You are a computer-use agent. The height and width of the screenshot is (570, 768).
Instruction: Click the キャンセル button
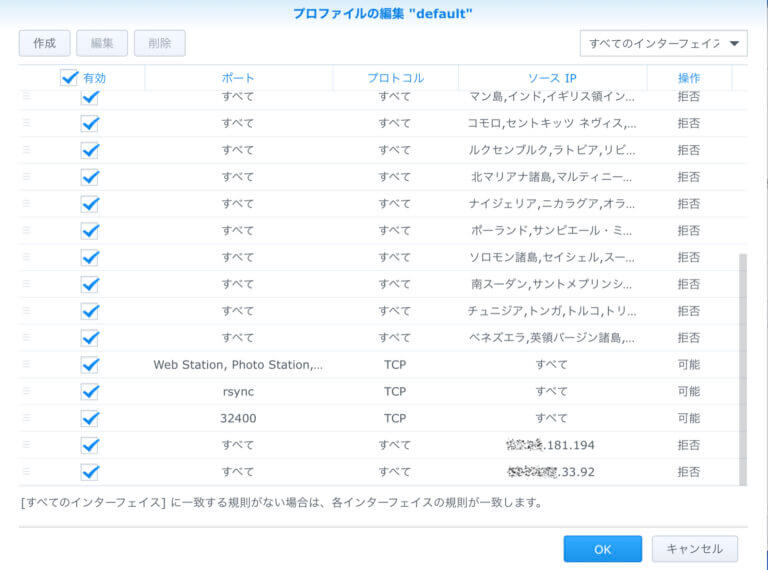point(695,549)
